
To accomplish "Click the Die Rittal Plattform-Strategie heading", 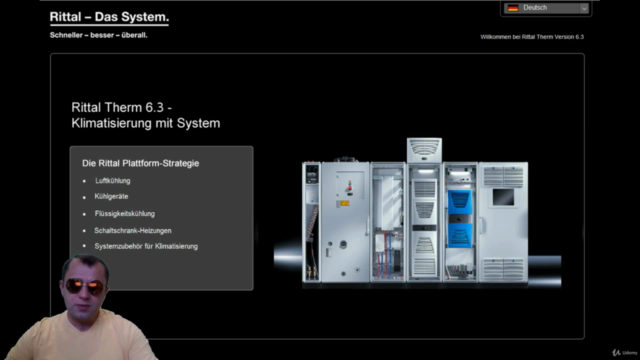I will point(140,163).
